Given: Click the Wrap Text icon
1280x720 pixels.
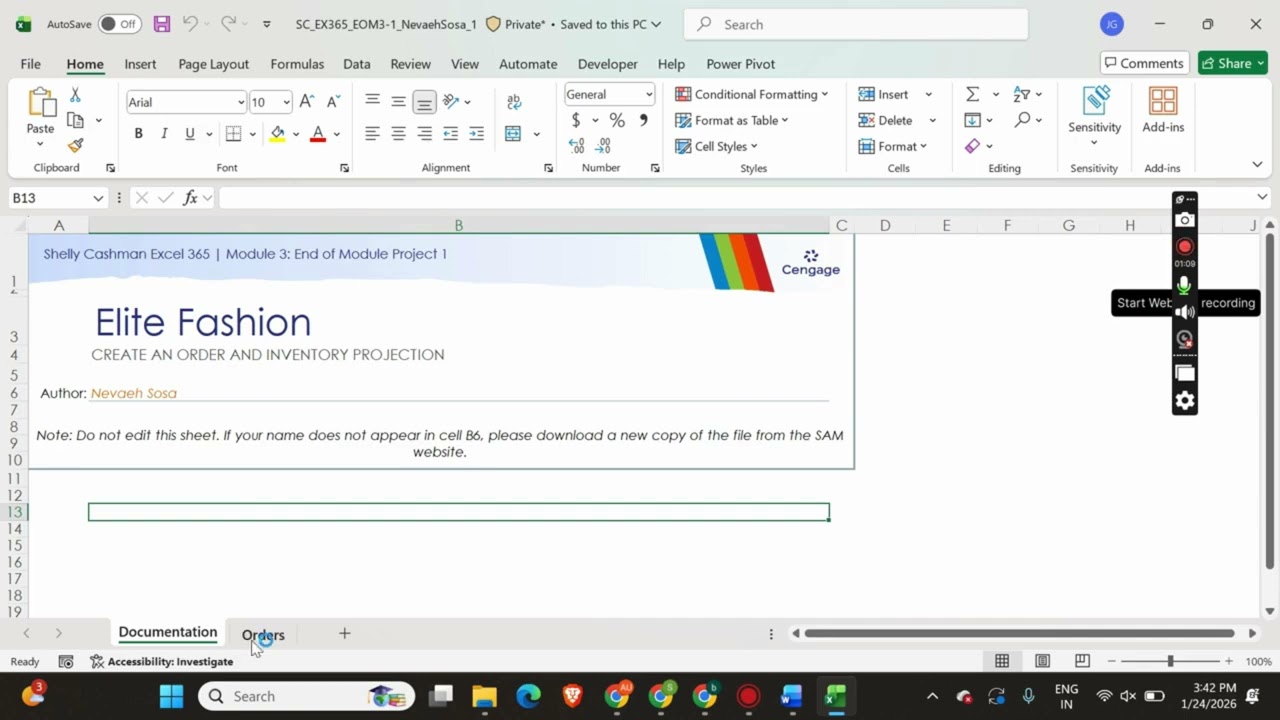Looking at the screenshot, I should [x=514, y=101].
